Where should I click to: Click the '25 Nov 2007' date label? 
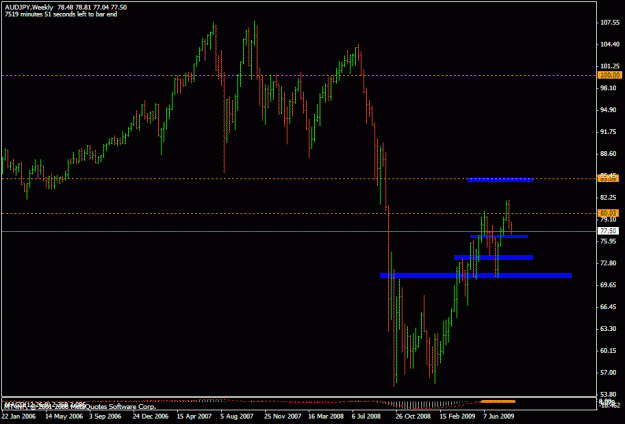point(283,416)
